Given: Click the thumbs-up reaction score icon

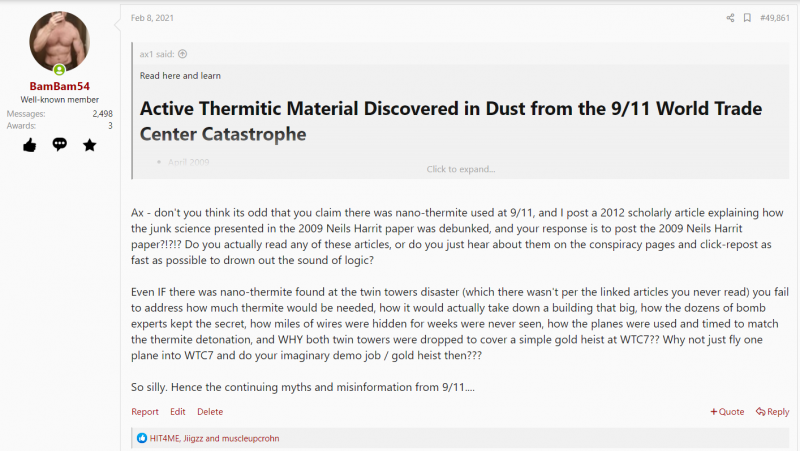Looking at the screenshot, I should 30,145.
